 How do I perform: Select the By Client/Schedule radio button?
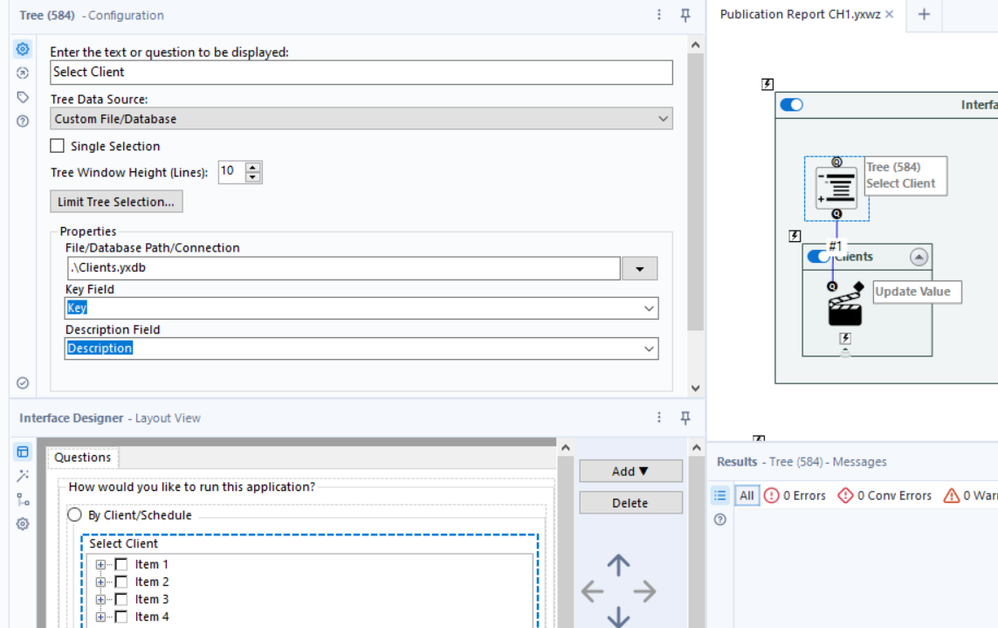pos(74,514)
